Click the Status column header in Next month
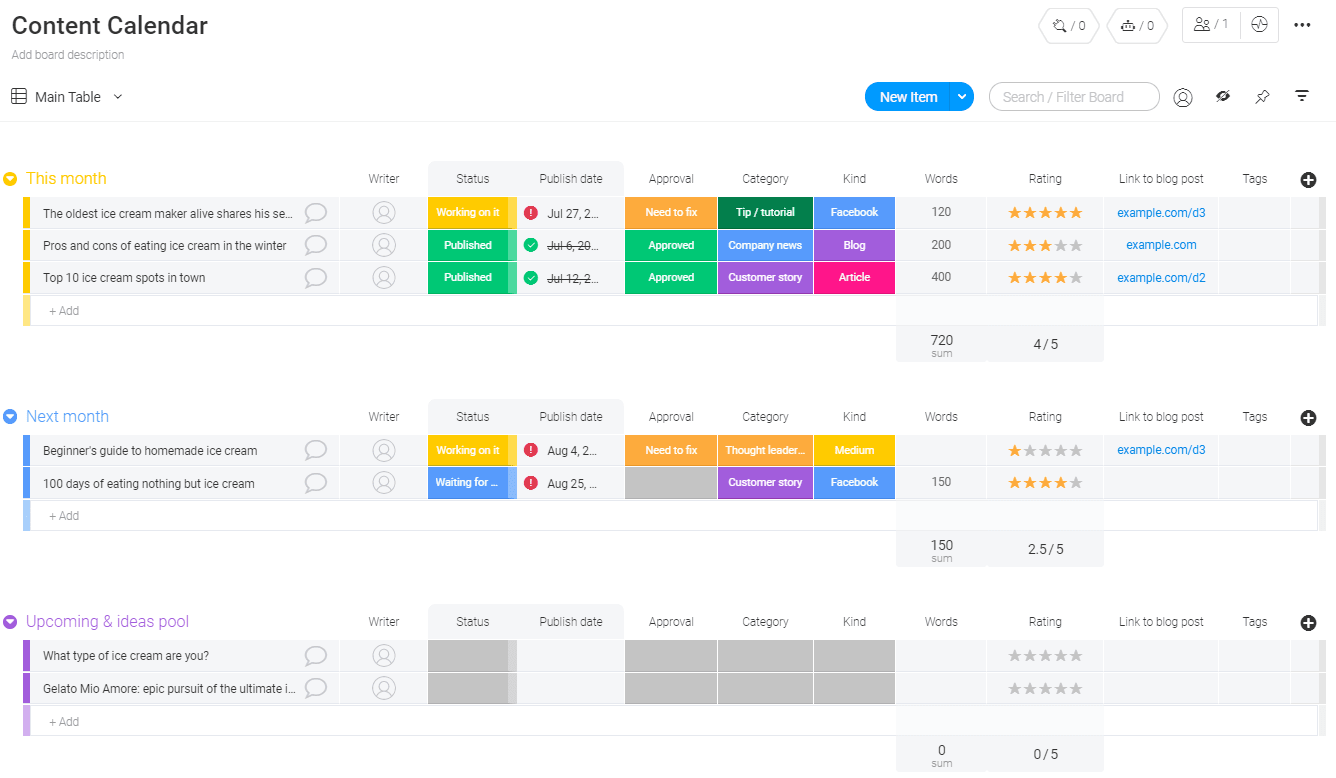This screenshot has height=778, width=1336. pyautogui.click(x=472, y=417)
